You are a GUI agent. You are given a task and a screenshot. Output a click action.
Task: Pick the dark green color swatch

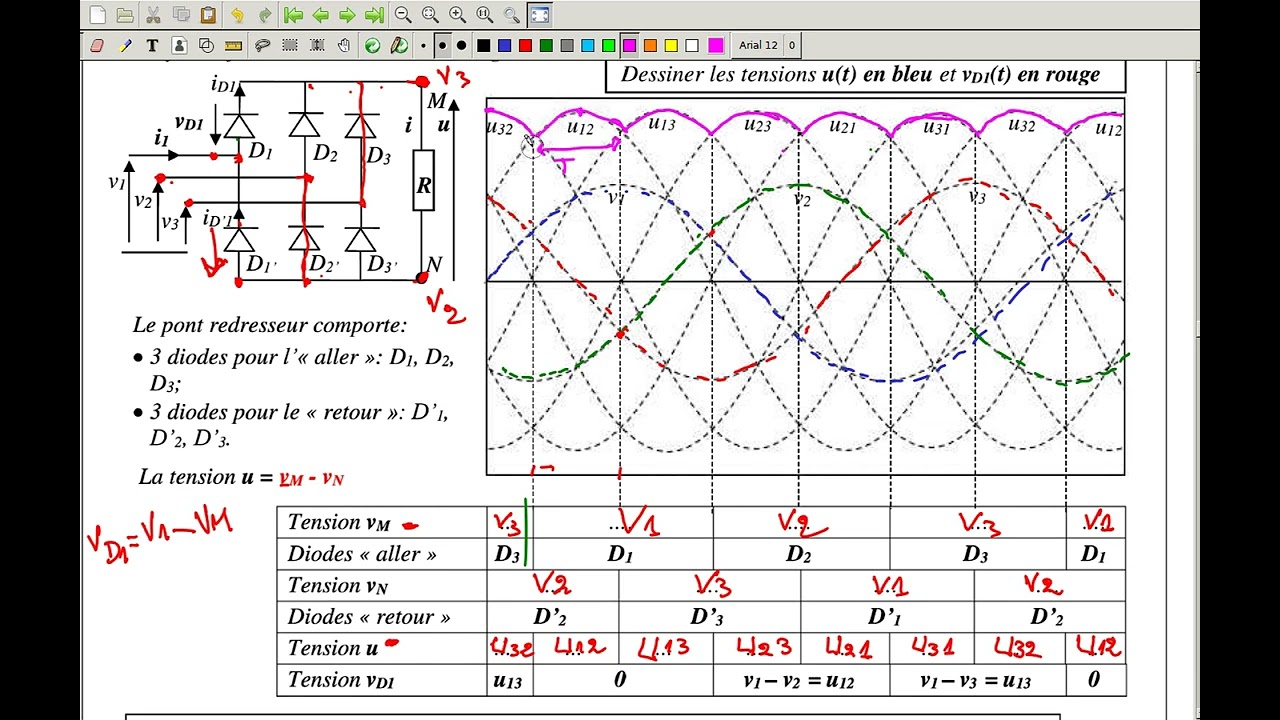546,45
